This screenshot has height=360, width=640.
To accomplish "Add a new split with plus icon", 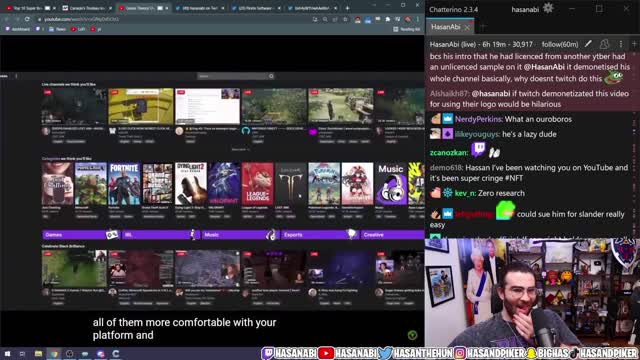I will (635, 44).
